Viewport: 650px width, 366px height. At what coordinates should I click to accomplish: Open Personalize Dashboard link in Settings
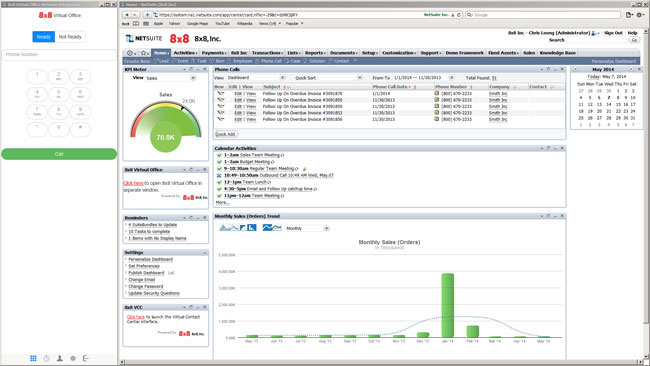tap(150, 259)
